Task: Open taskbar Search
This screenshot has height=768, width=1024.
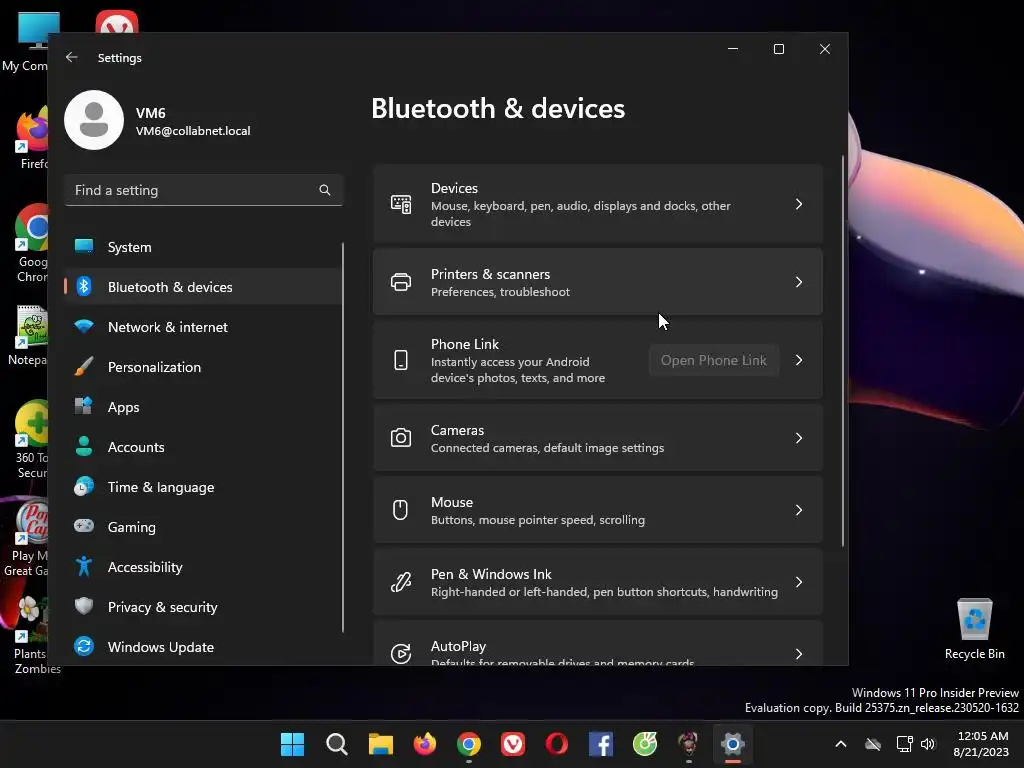Action: click(336, 744)
